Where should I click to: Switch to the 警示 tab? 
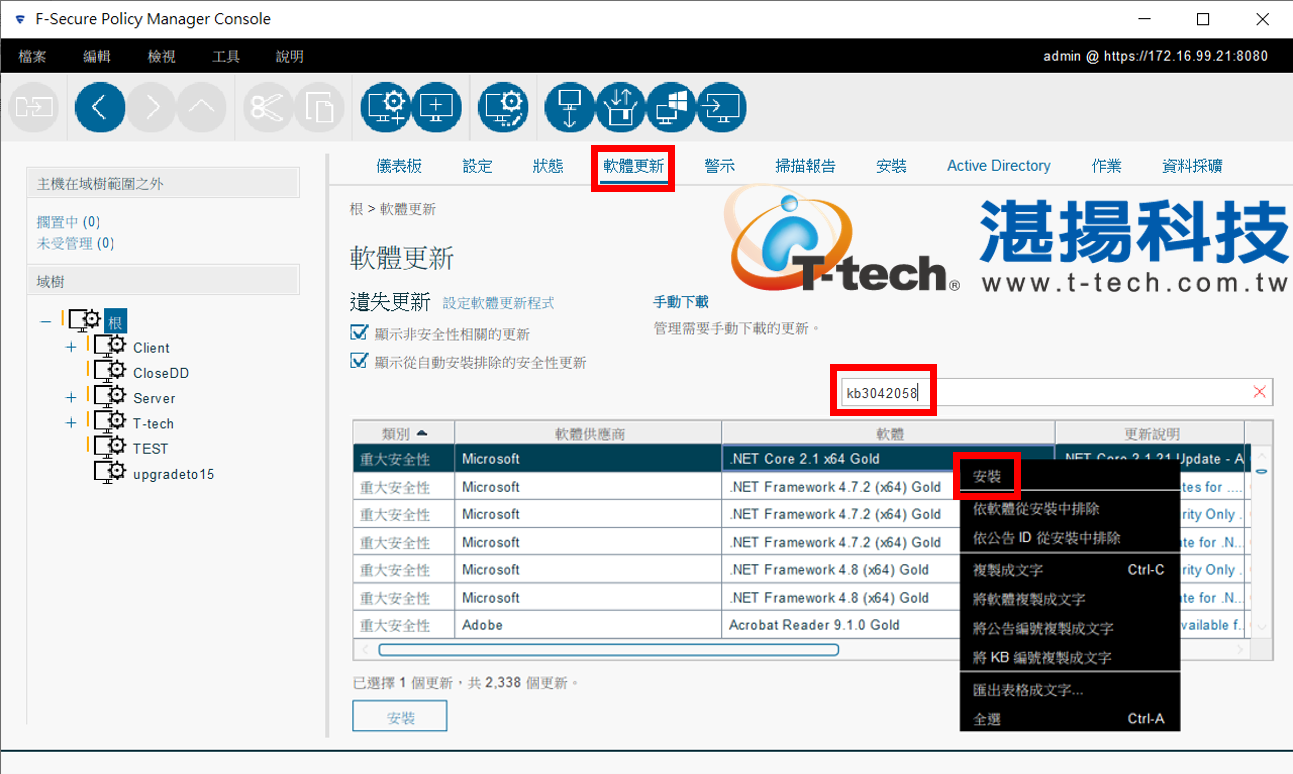click(719, 166)
